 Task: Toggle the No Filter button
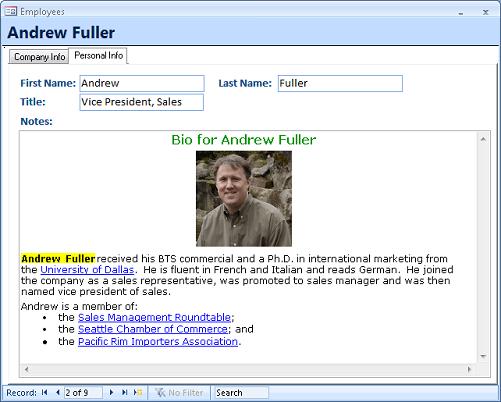coord(180,393)
